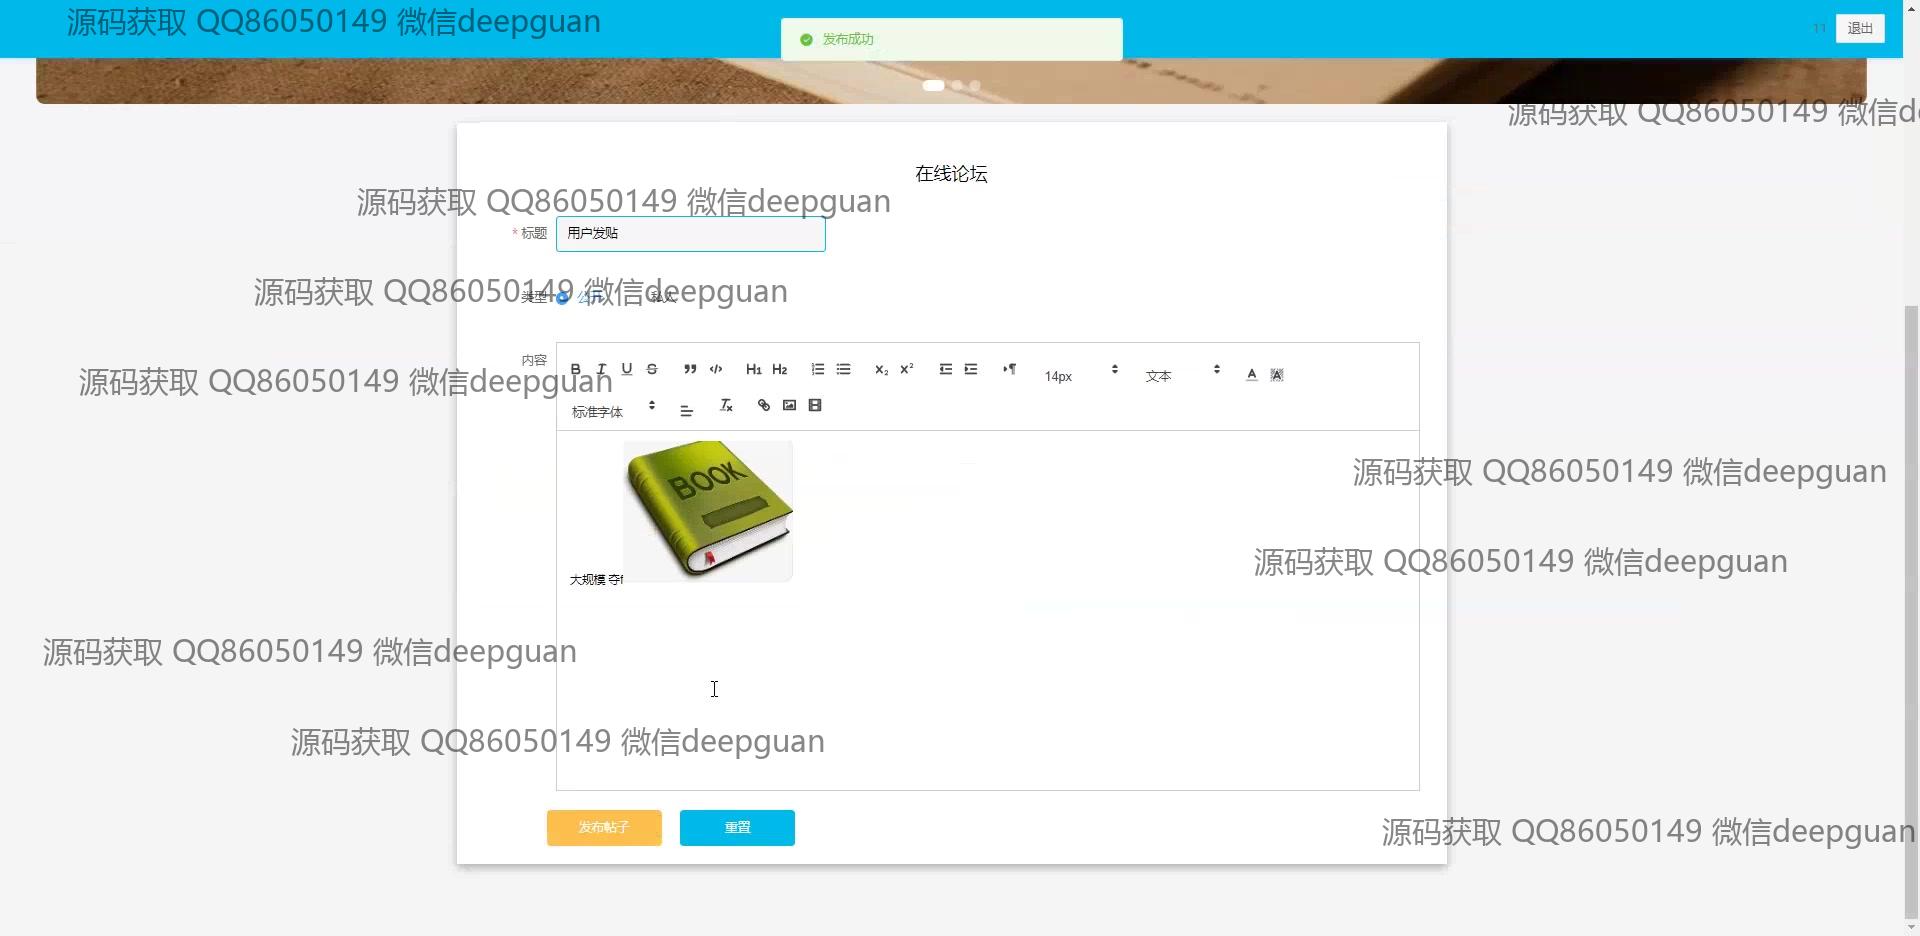Viewport: 1920px width, 936px height.
Task: Apply subscript formatting
Action: coord(881,369)
